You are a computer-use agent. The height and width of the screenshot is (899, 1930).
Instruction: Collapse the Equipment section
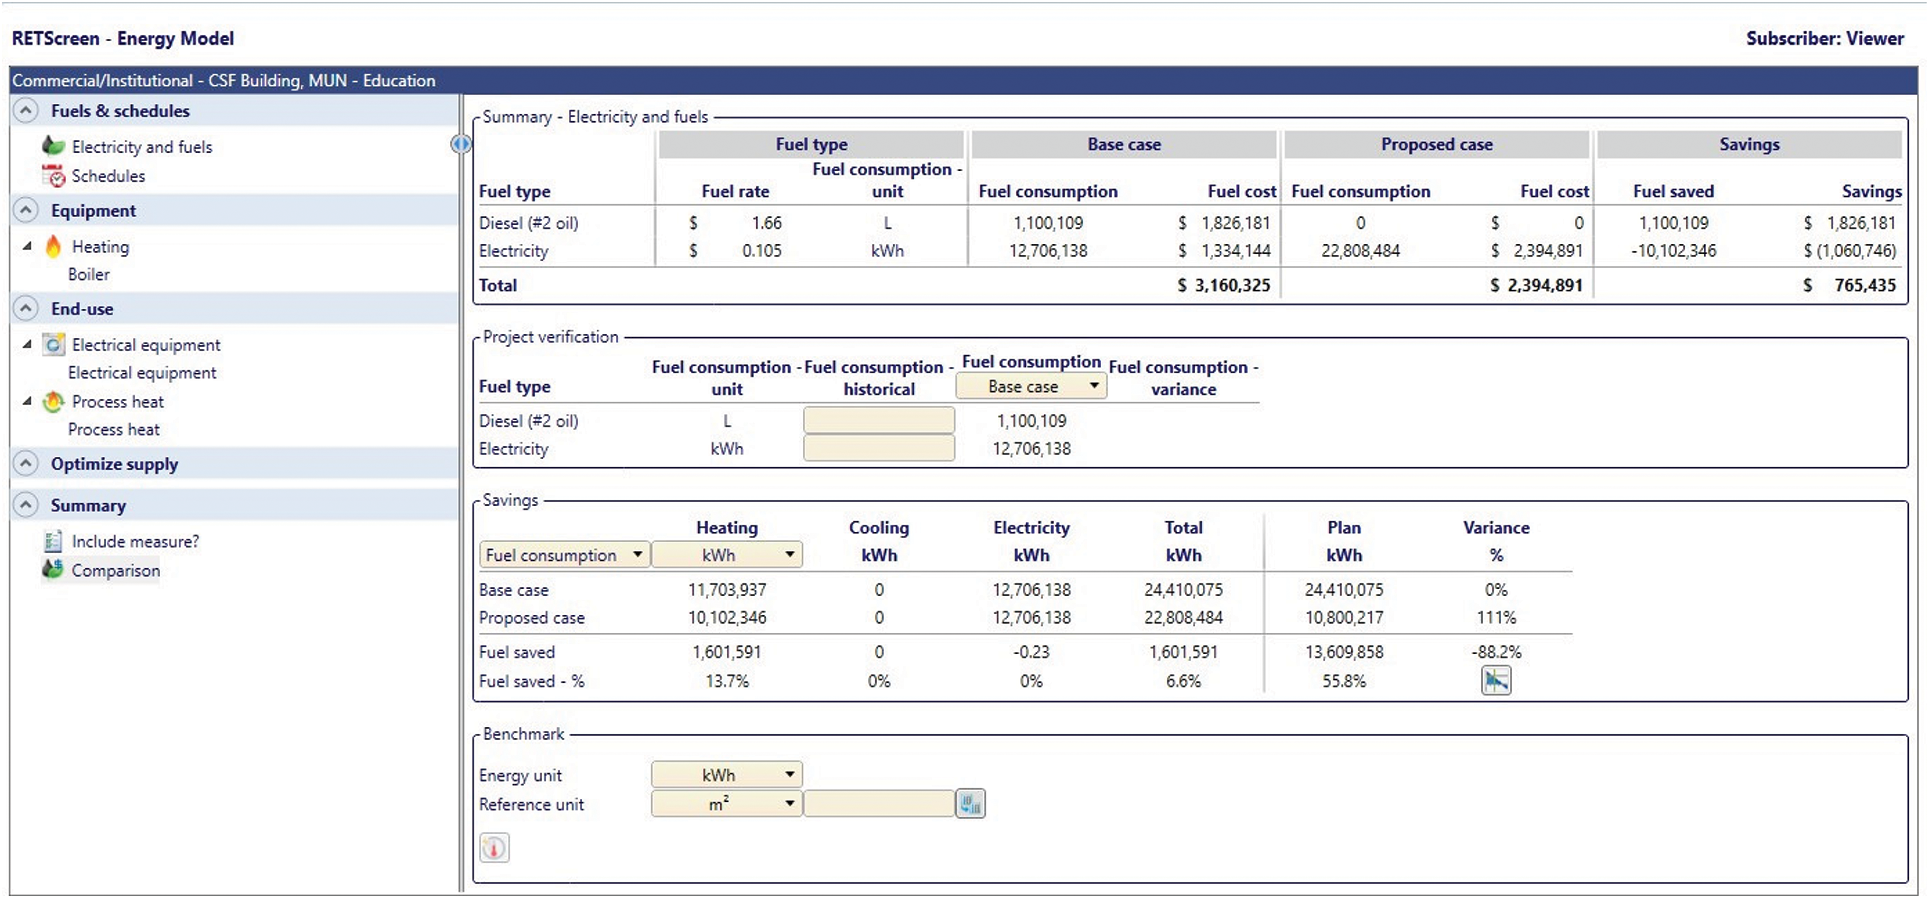tap(27, 211)
